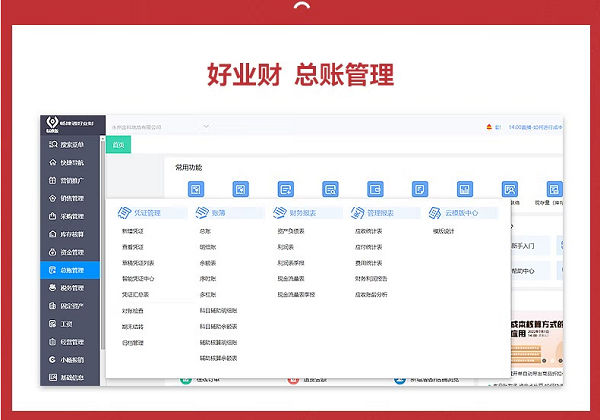The width and height of the screenshot is (600, 420).
Task: Click the notification bell icon in header
Action: click(x=489, y=127)
